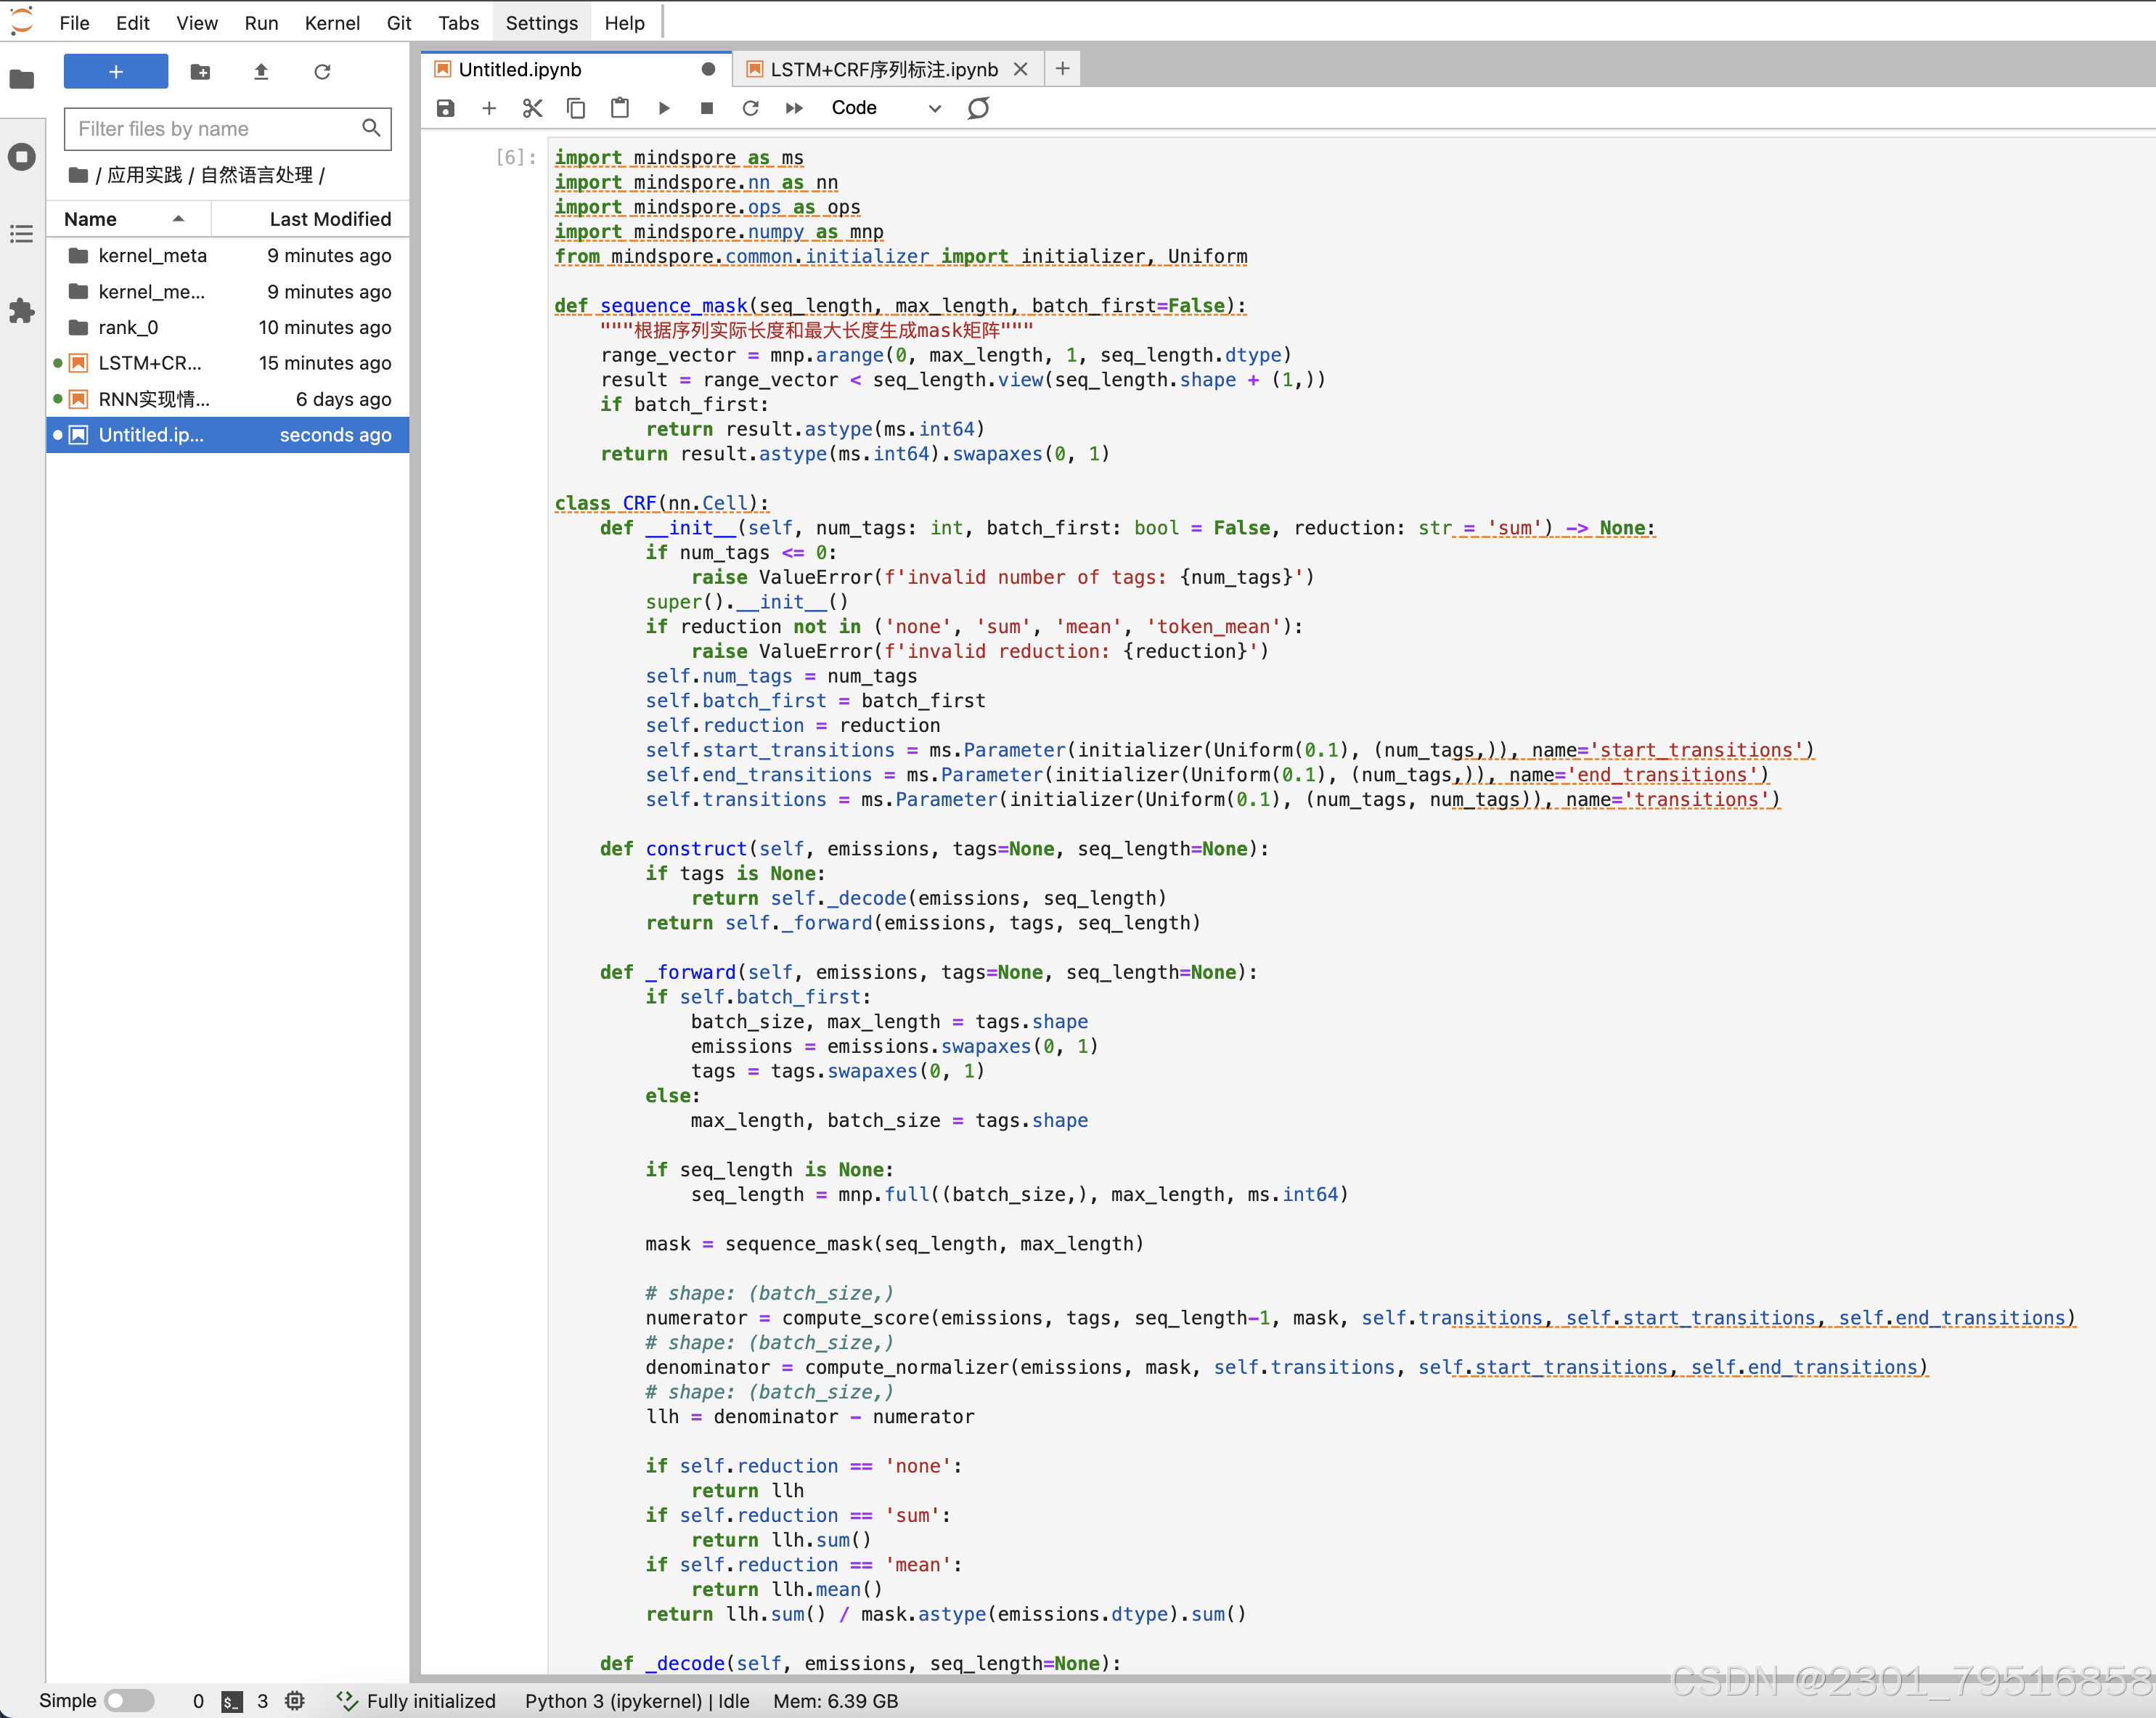Viewport: 2156px width, 1718px height.
Task: Restart the kernel and run all cells
Action: pos(794,108)
